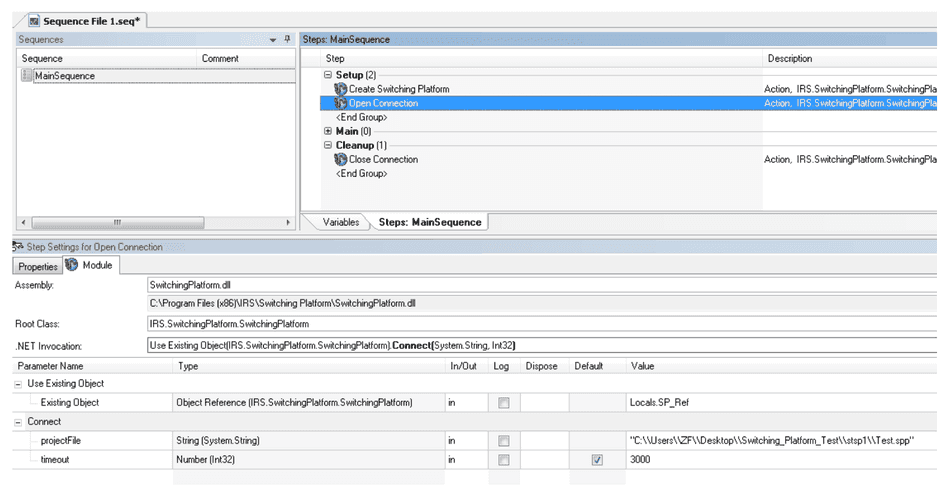Click the assembly path C:\Program Files field
The width and height of the screenshot is (950, 495).
[x=542, y=303]
